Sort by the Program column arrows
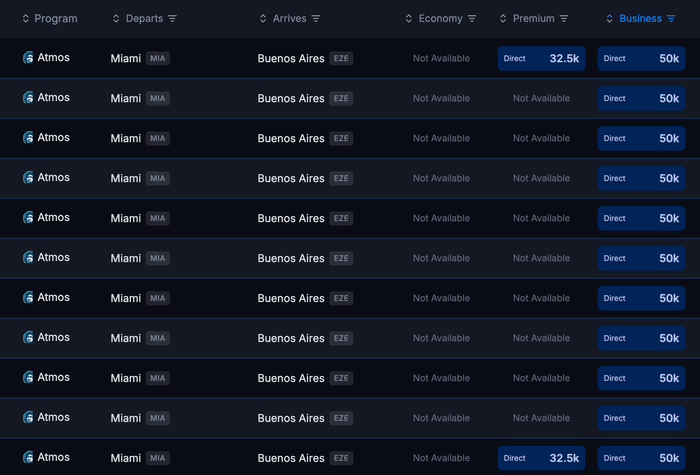700x475 pixels. [x=25, y=18]
